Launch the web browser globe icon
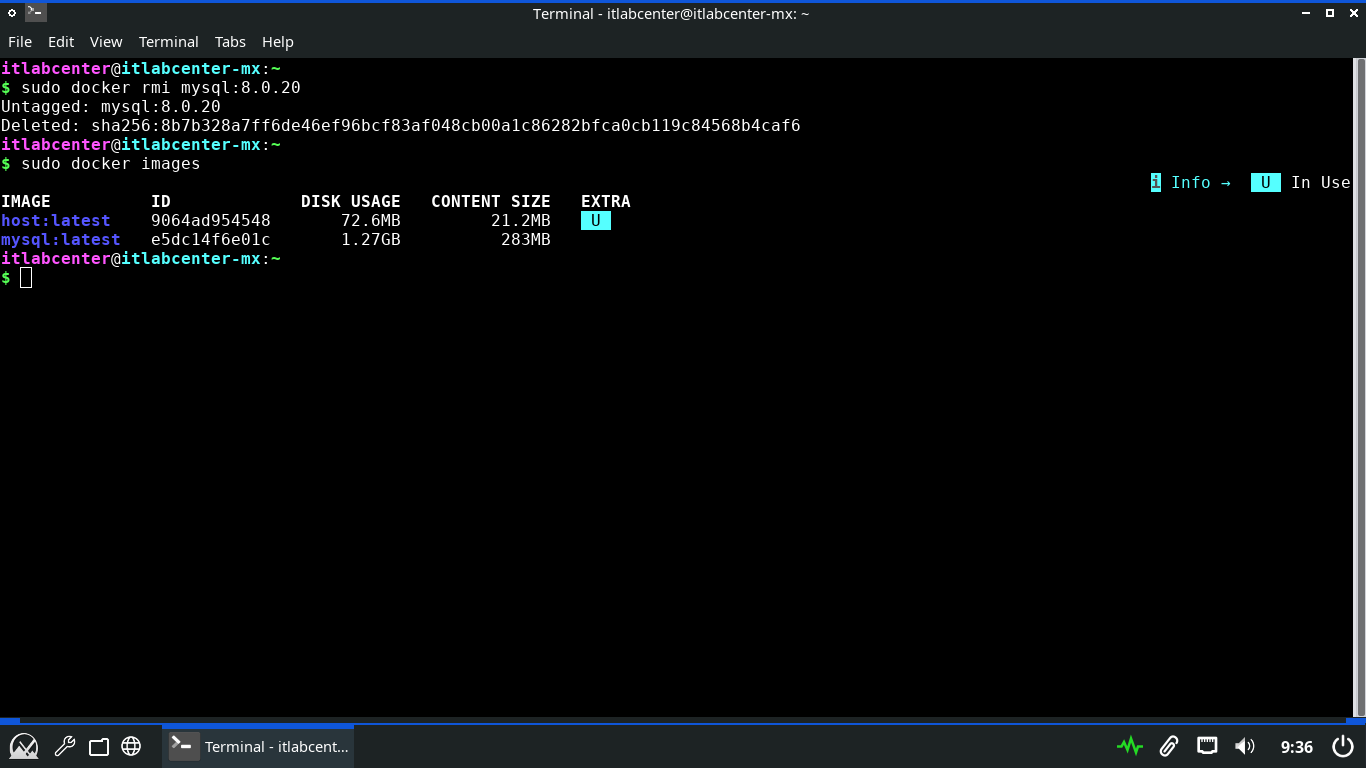This screenshot has height=768, width=1366. click(131, 746)
